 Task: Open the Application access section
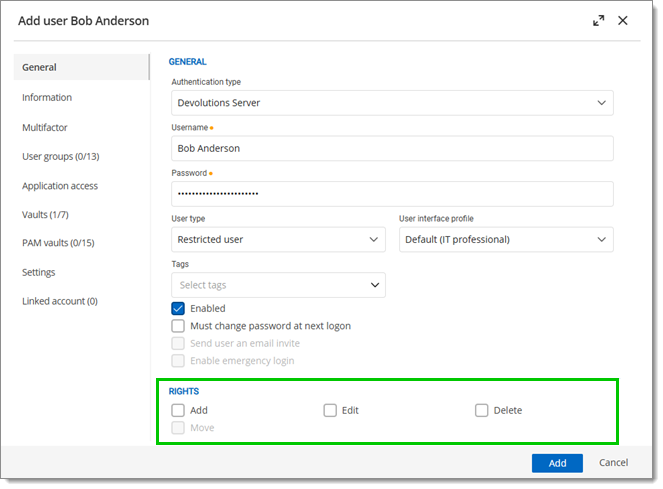point(60,186)
